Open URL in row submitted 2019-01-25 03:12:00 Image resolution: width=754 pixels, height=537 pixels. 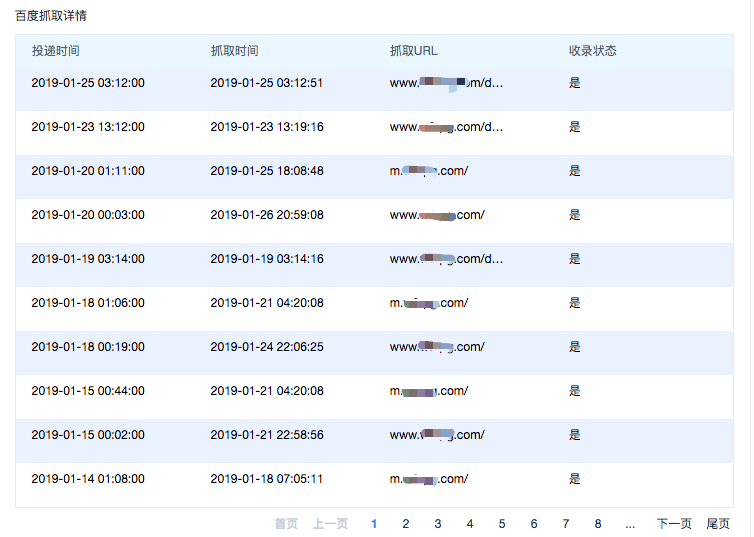click(446, 83)
